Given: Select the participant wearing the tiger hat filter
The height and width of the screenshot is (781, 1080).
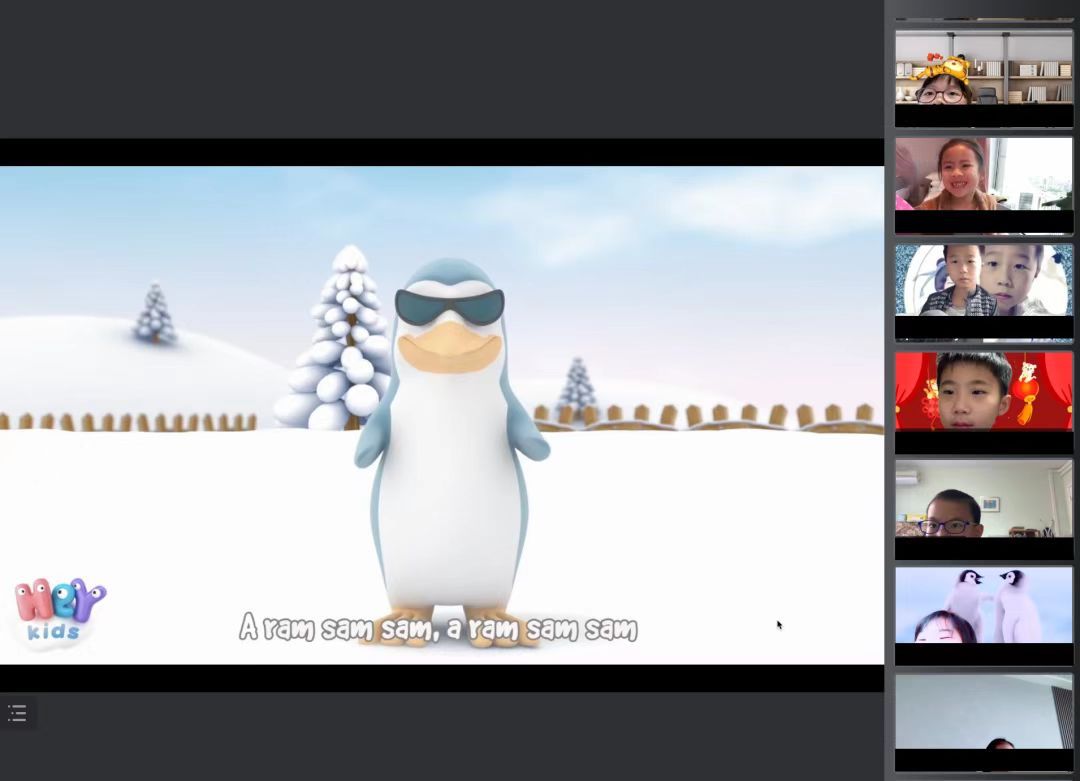Looking at the screenshot, I should [984, 78].
